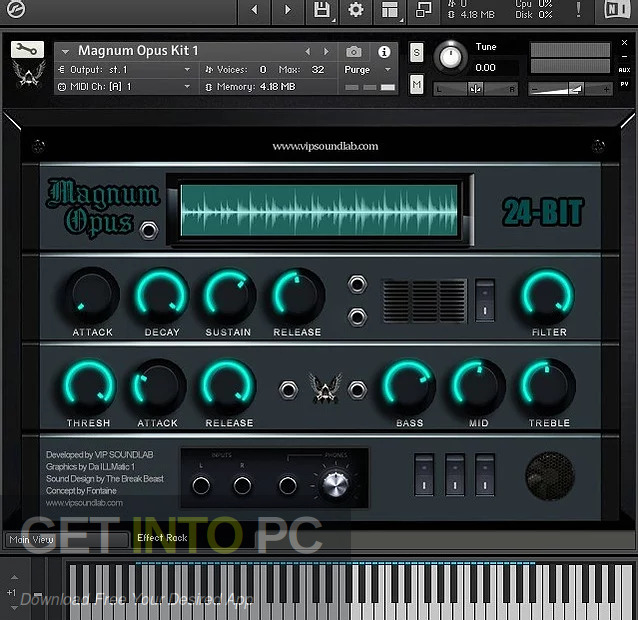The width and height of the screenshot is (638, 620).
Task: Open the Output st. 1 dropdown
Action: pyautogui.click(x=126, y=70)
